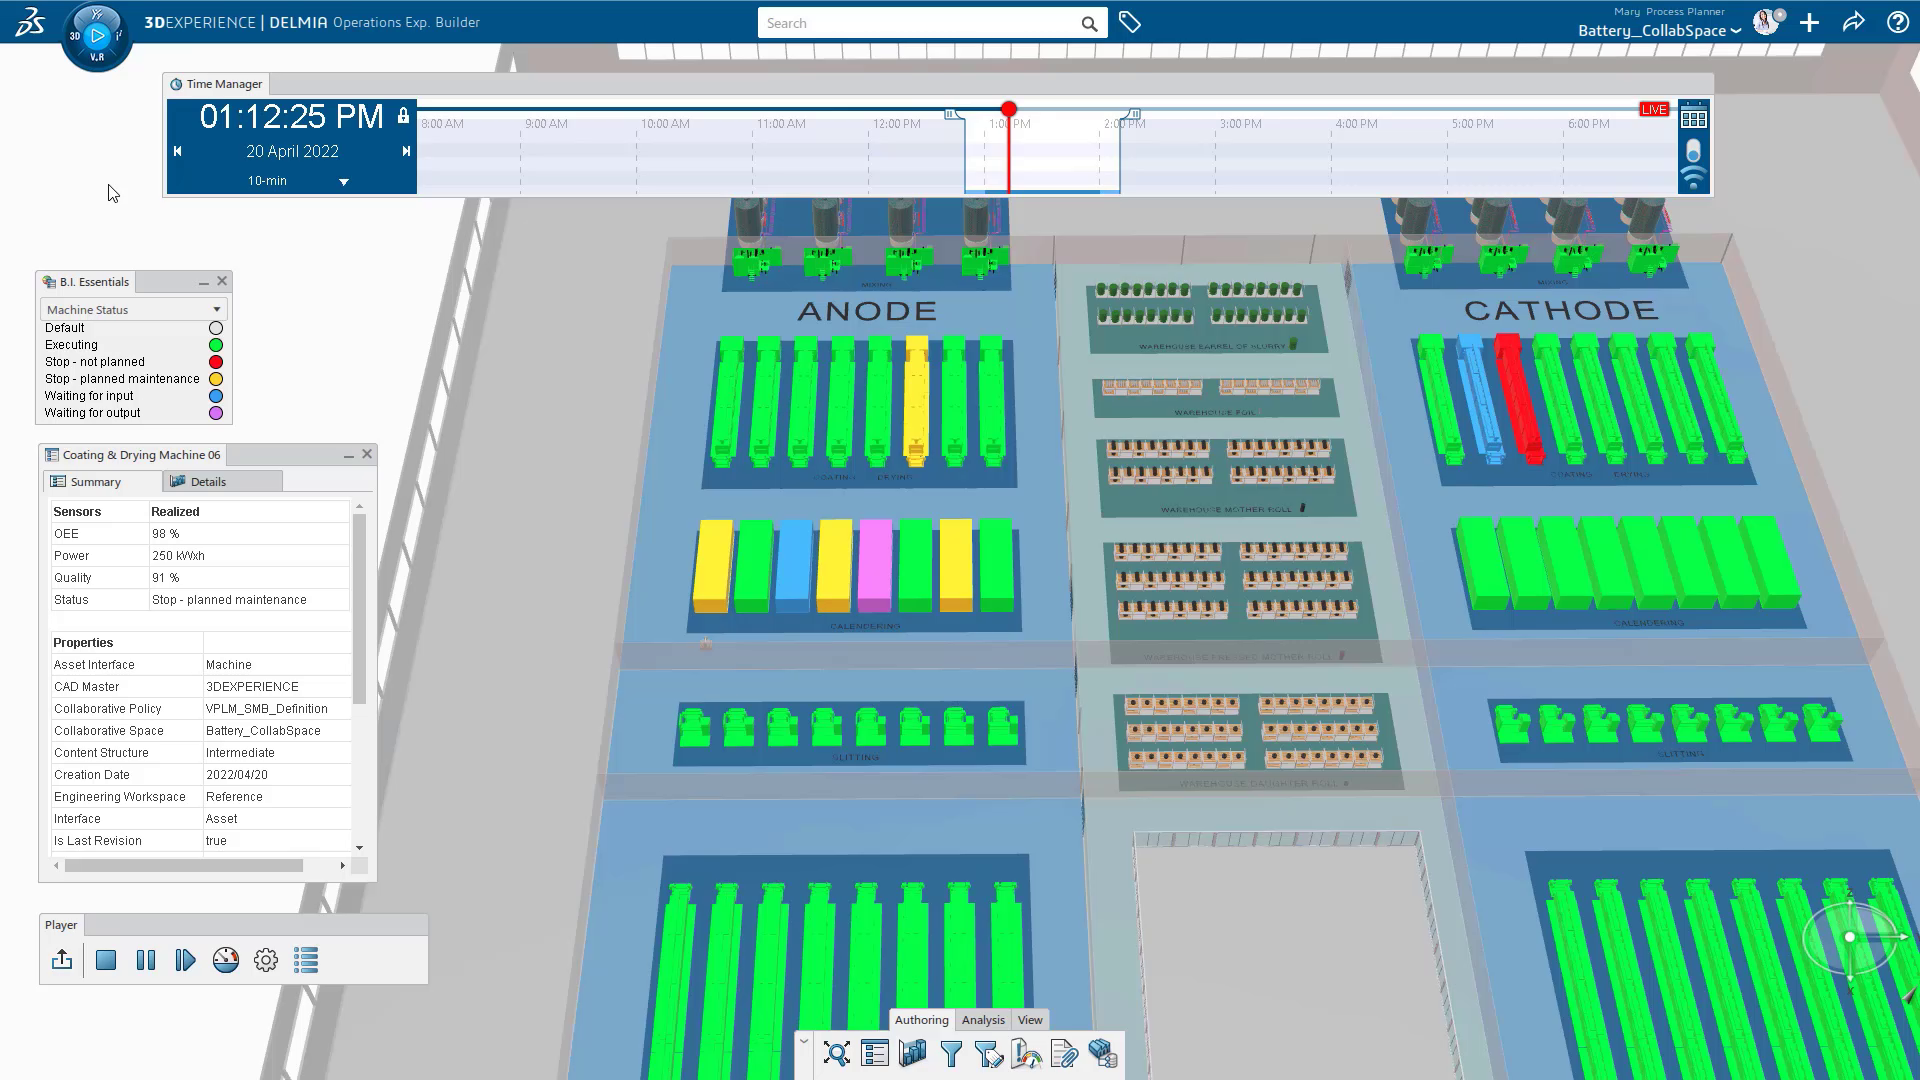The image size is (1920, 1080).
Task: Pause the simulation playback
Action: [x=146, y=960]
